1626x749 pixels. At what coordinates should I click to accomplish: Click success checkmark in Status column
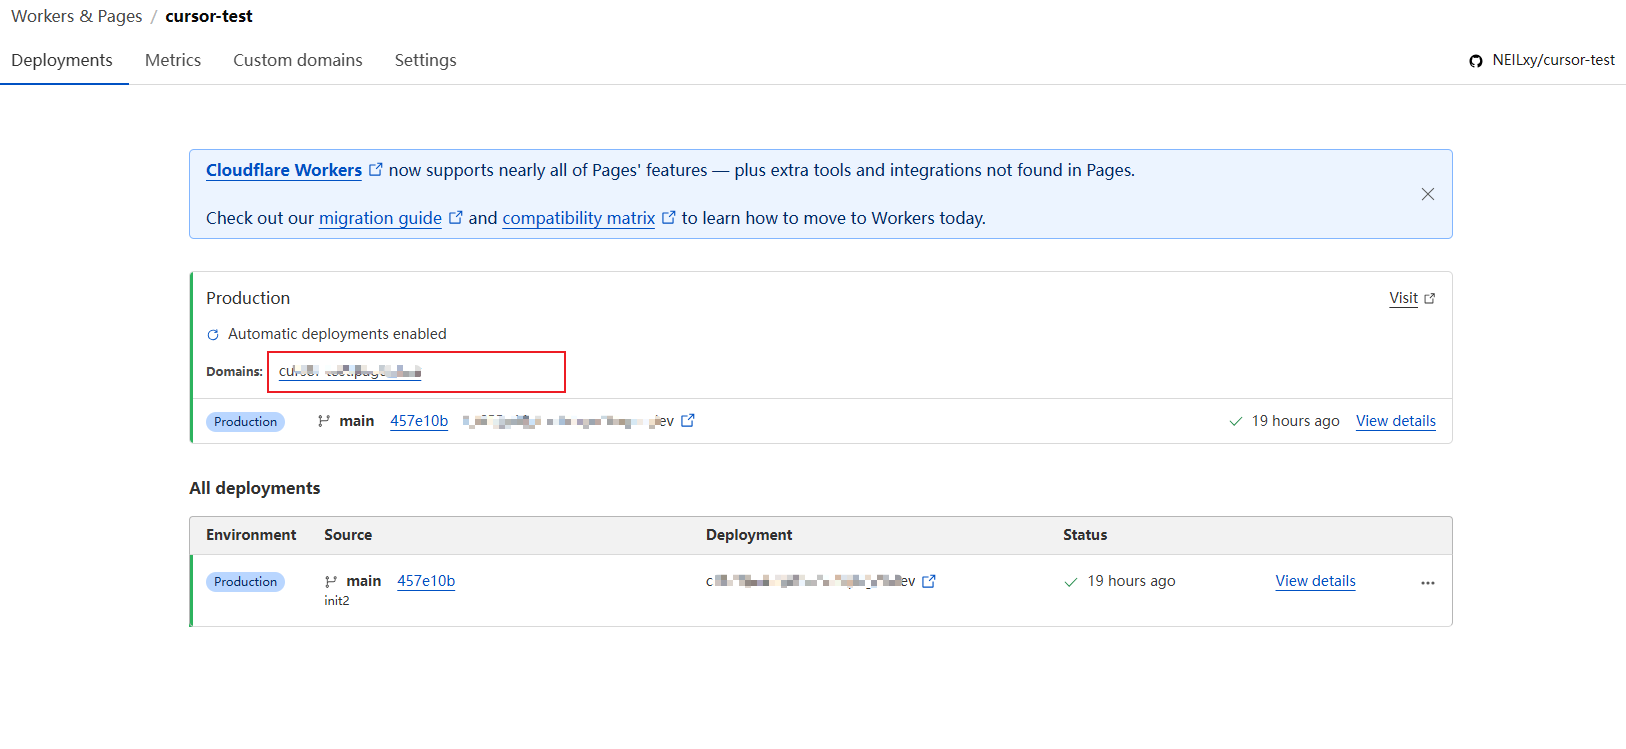(1071, 582)
